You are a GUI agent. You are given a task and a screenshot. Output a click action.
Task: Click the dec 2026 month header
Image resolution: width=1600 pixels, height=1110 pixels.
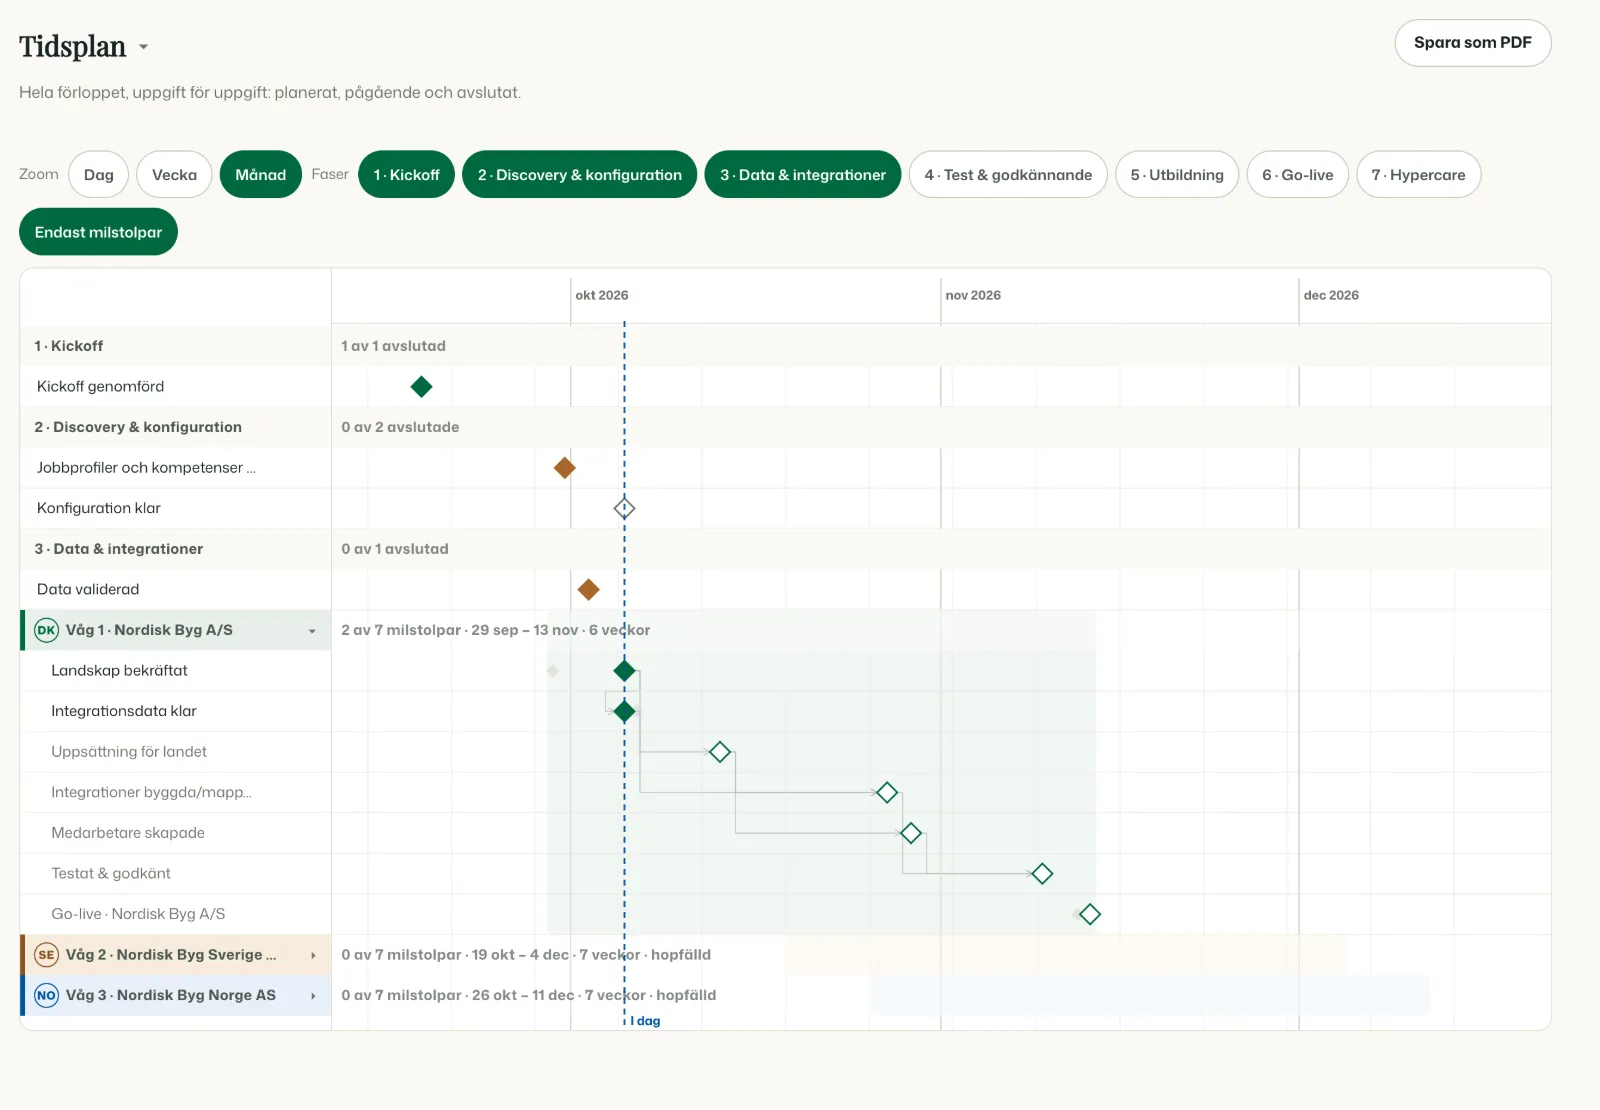point(1331,295)
